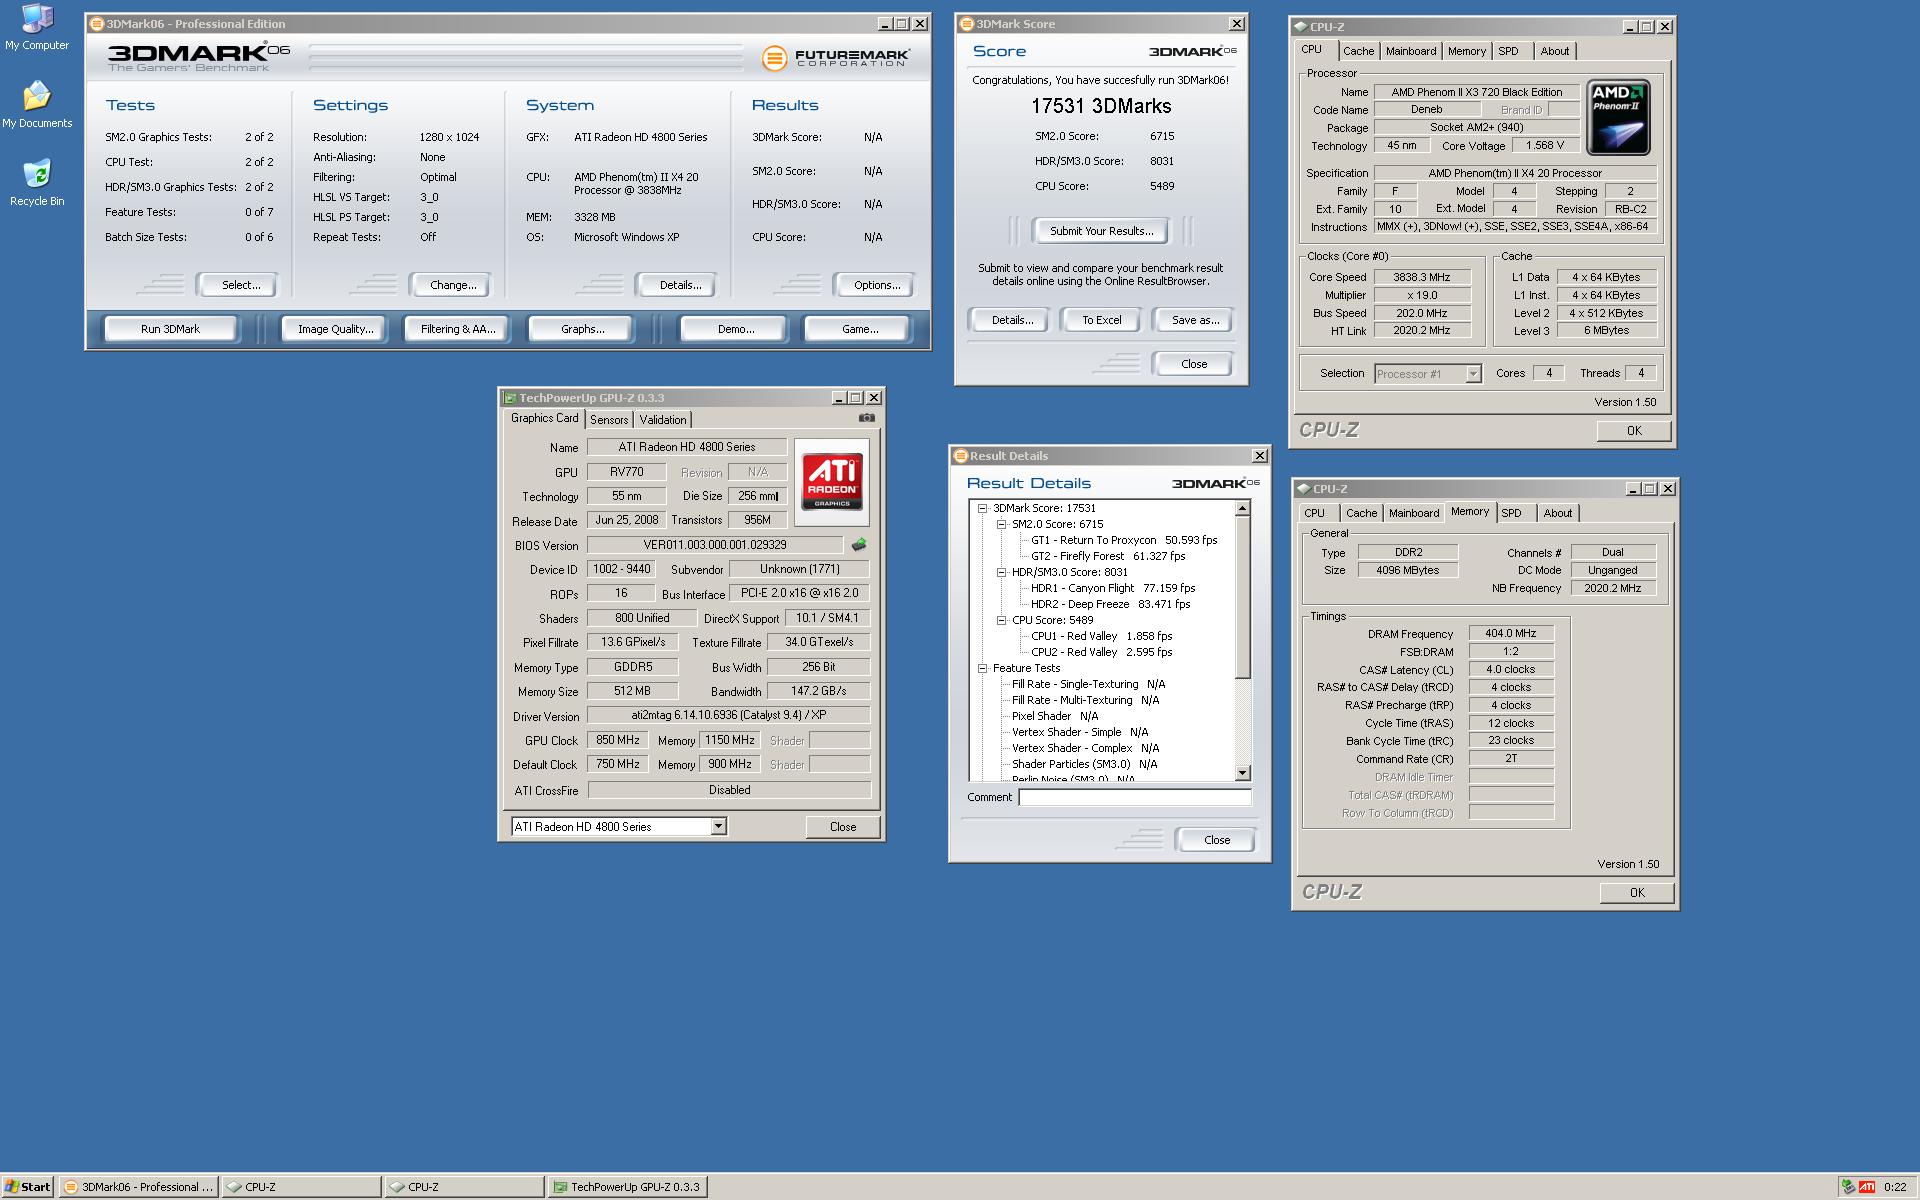Viewport: 1920px width, 1200px height.
Task: Click the Image Quality button
Action: click(335, 329)
